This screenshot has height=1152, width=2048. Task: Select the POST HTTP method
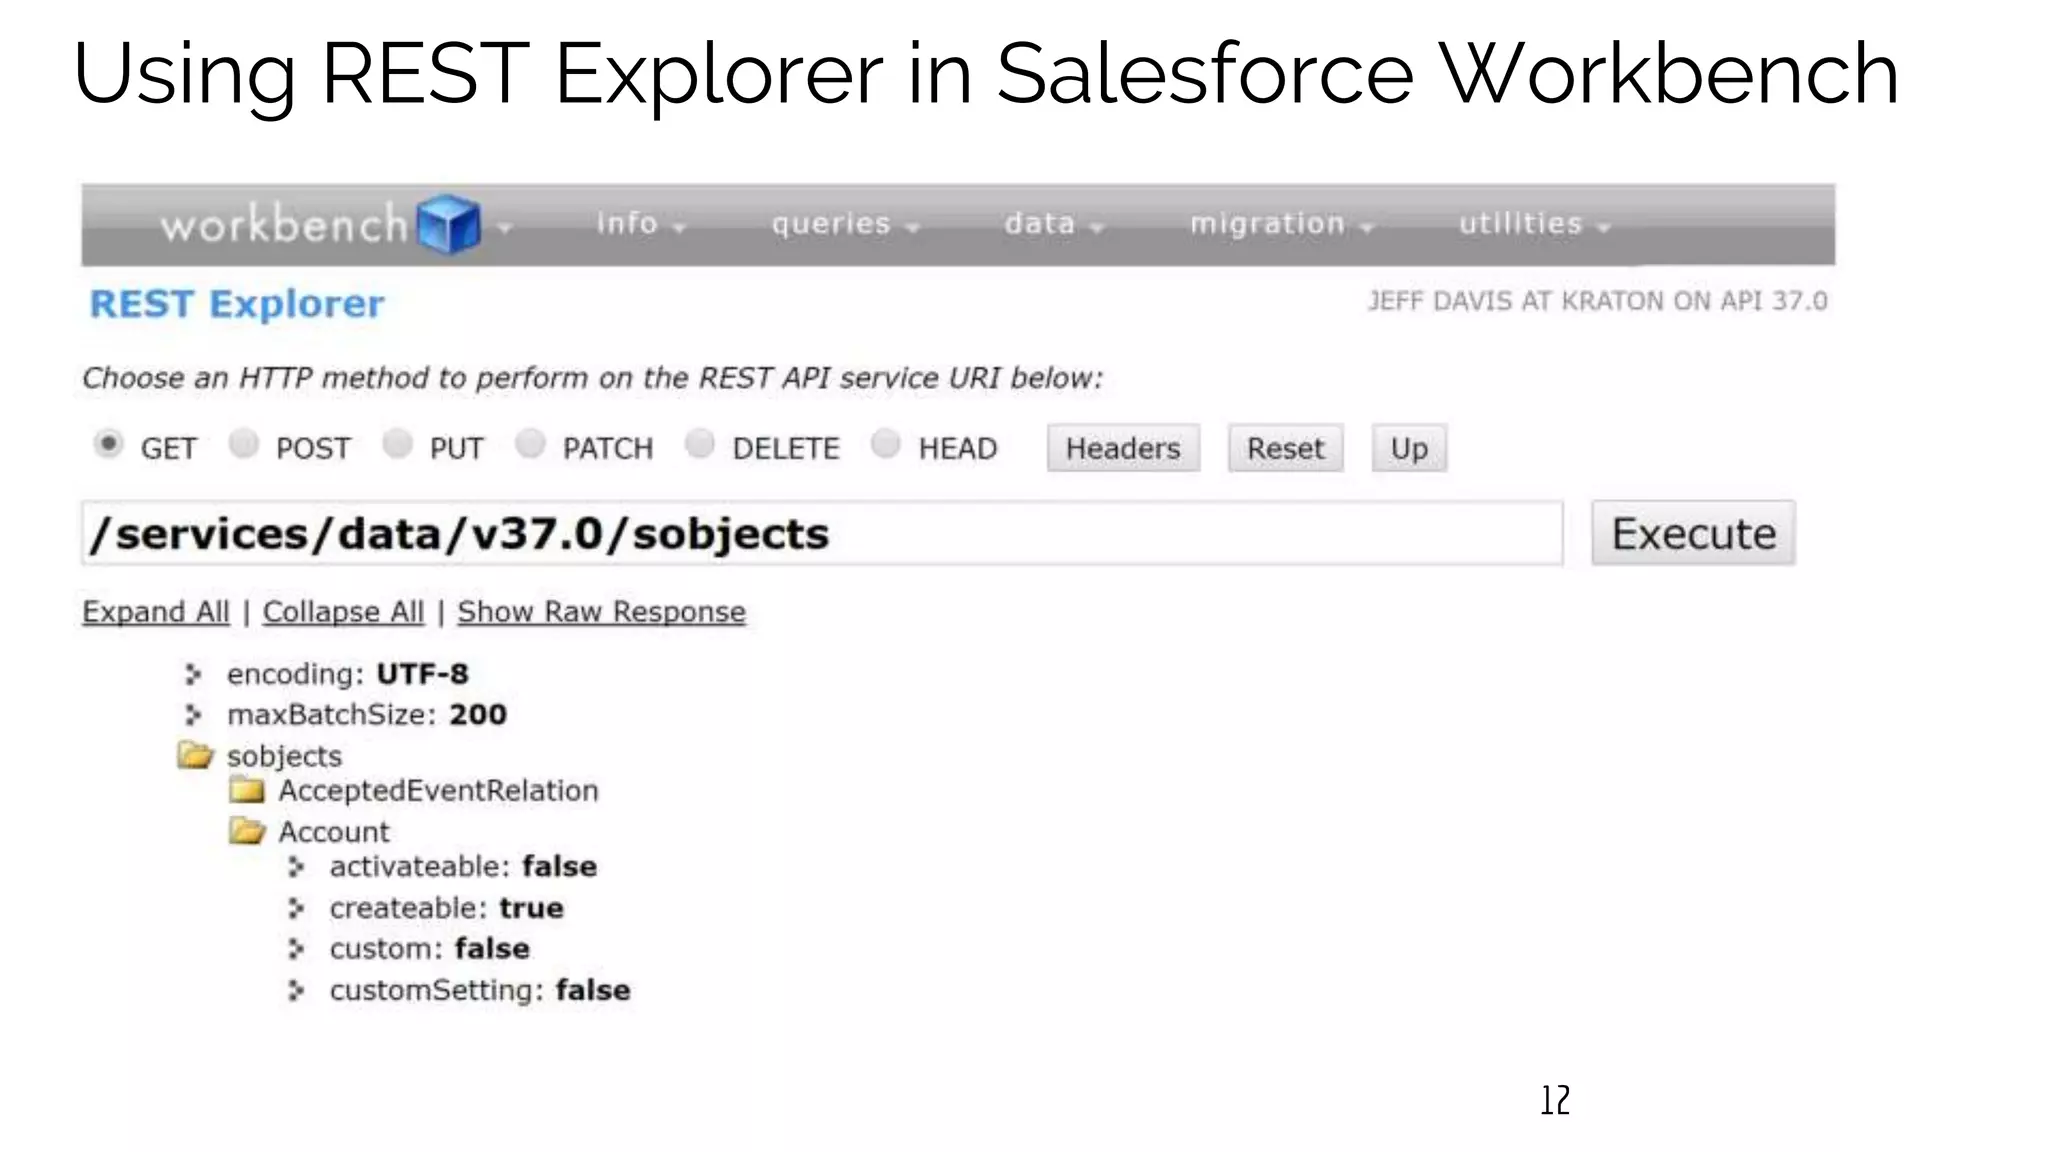tap(243, 443)
